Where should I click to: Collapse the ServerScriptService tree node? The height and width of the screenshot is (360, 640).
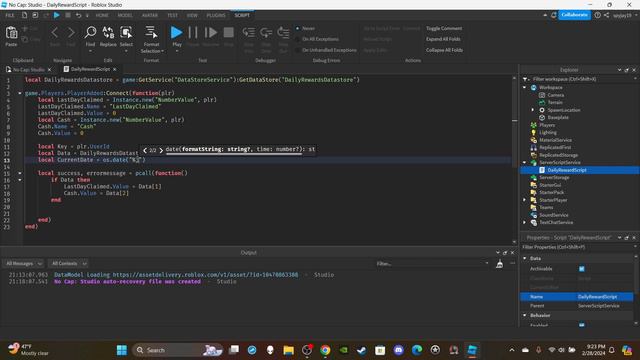point(524,162)
